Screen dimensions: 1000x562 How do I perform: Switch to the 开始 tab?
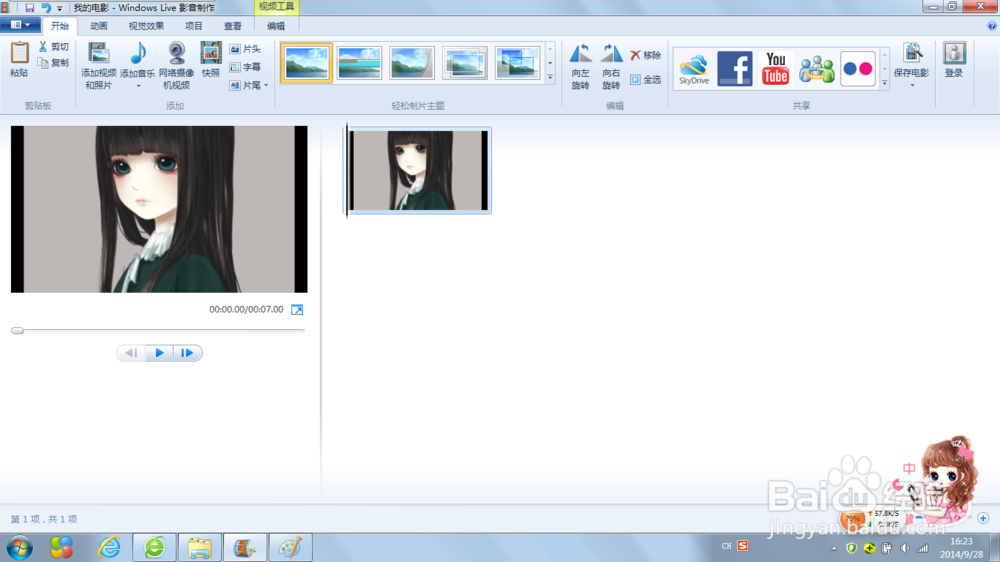tap(60, 26)
